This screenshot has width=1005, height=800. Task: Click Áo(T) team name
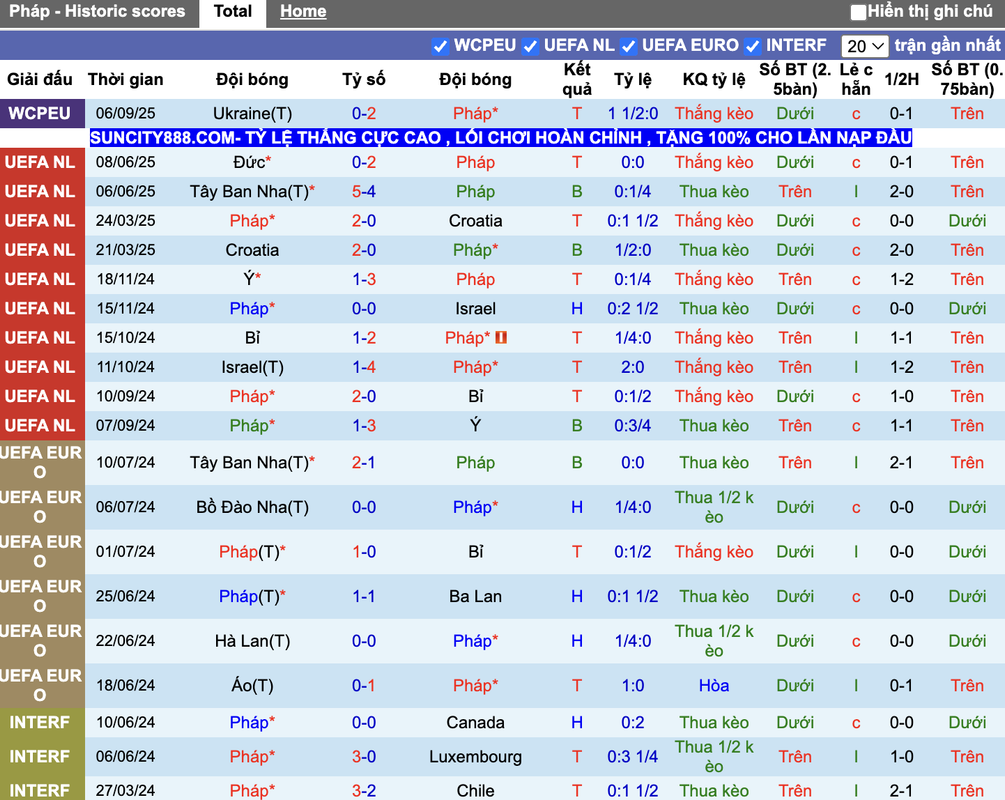click(252, 685)
